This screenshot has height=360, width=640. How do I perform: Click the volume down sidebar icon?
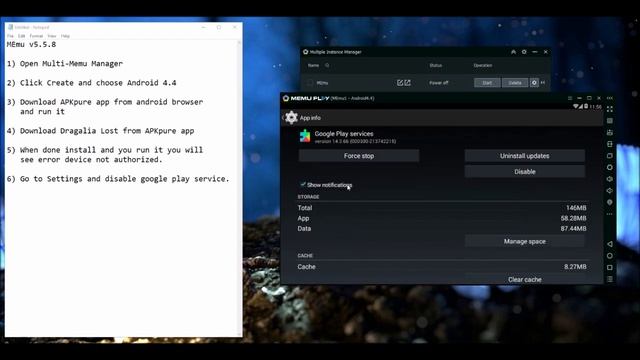[x=609, y=191]
